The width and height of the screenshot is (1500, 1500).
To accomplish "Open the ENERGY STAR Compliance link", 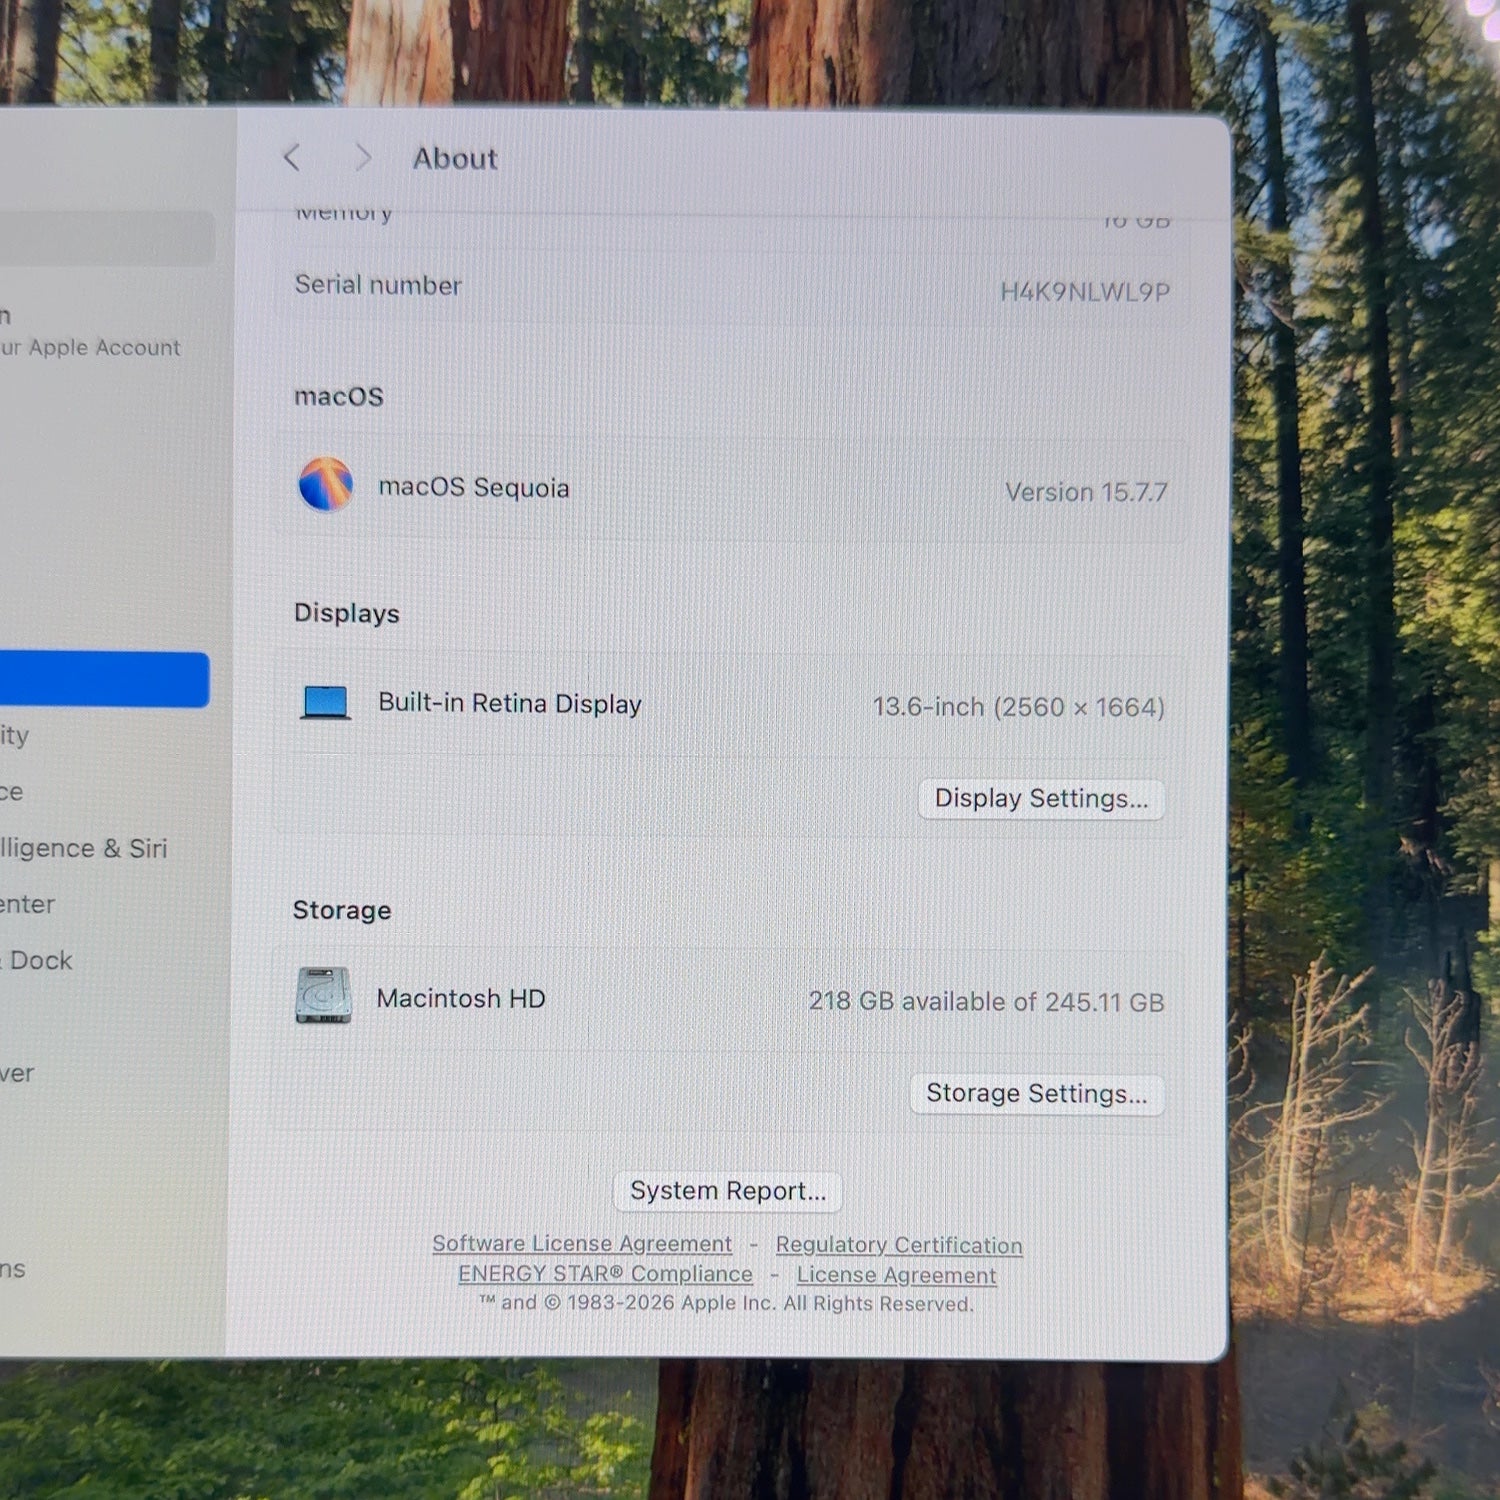I will (605, 1274).
